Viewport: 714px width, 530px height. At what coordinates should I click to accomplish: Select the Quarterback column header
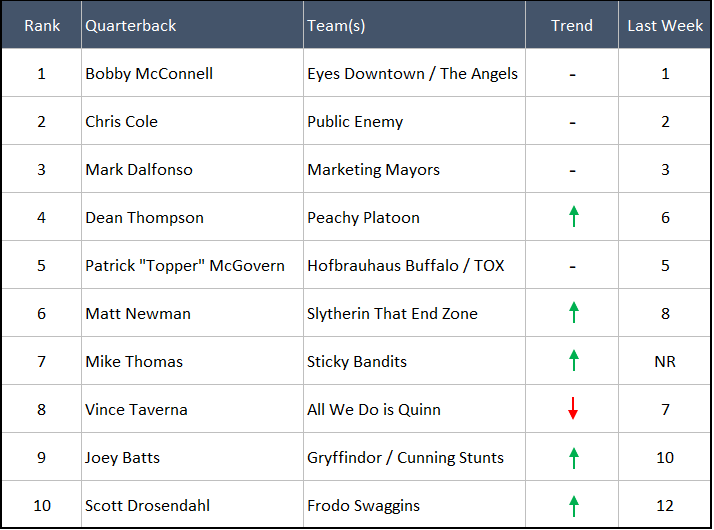pos(131,25)
